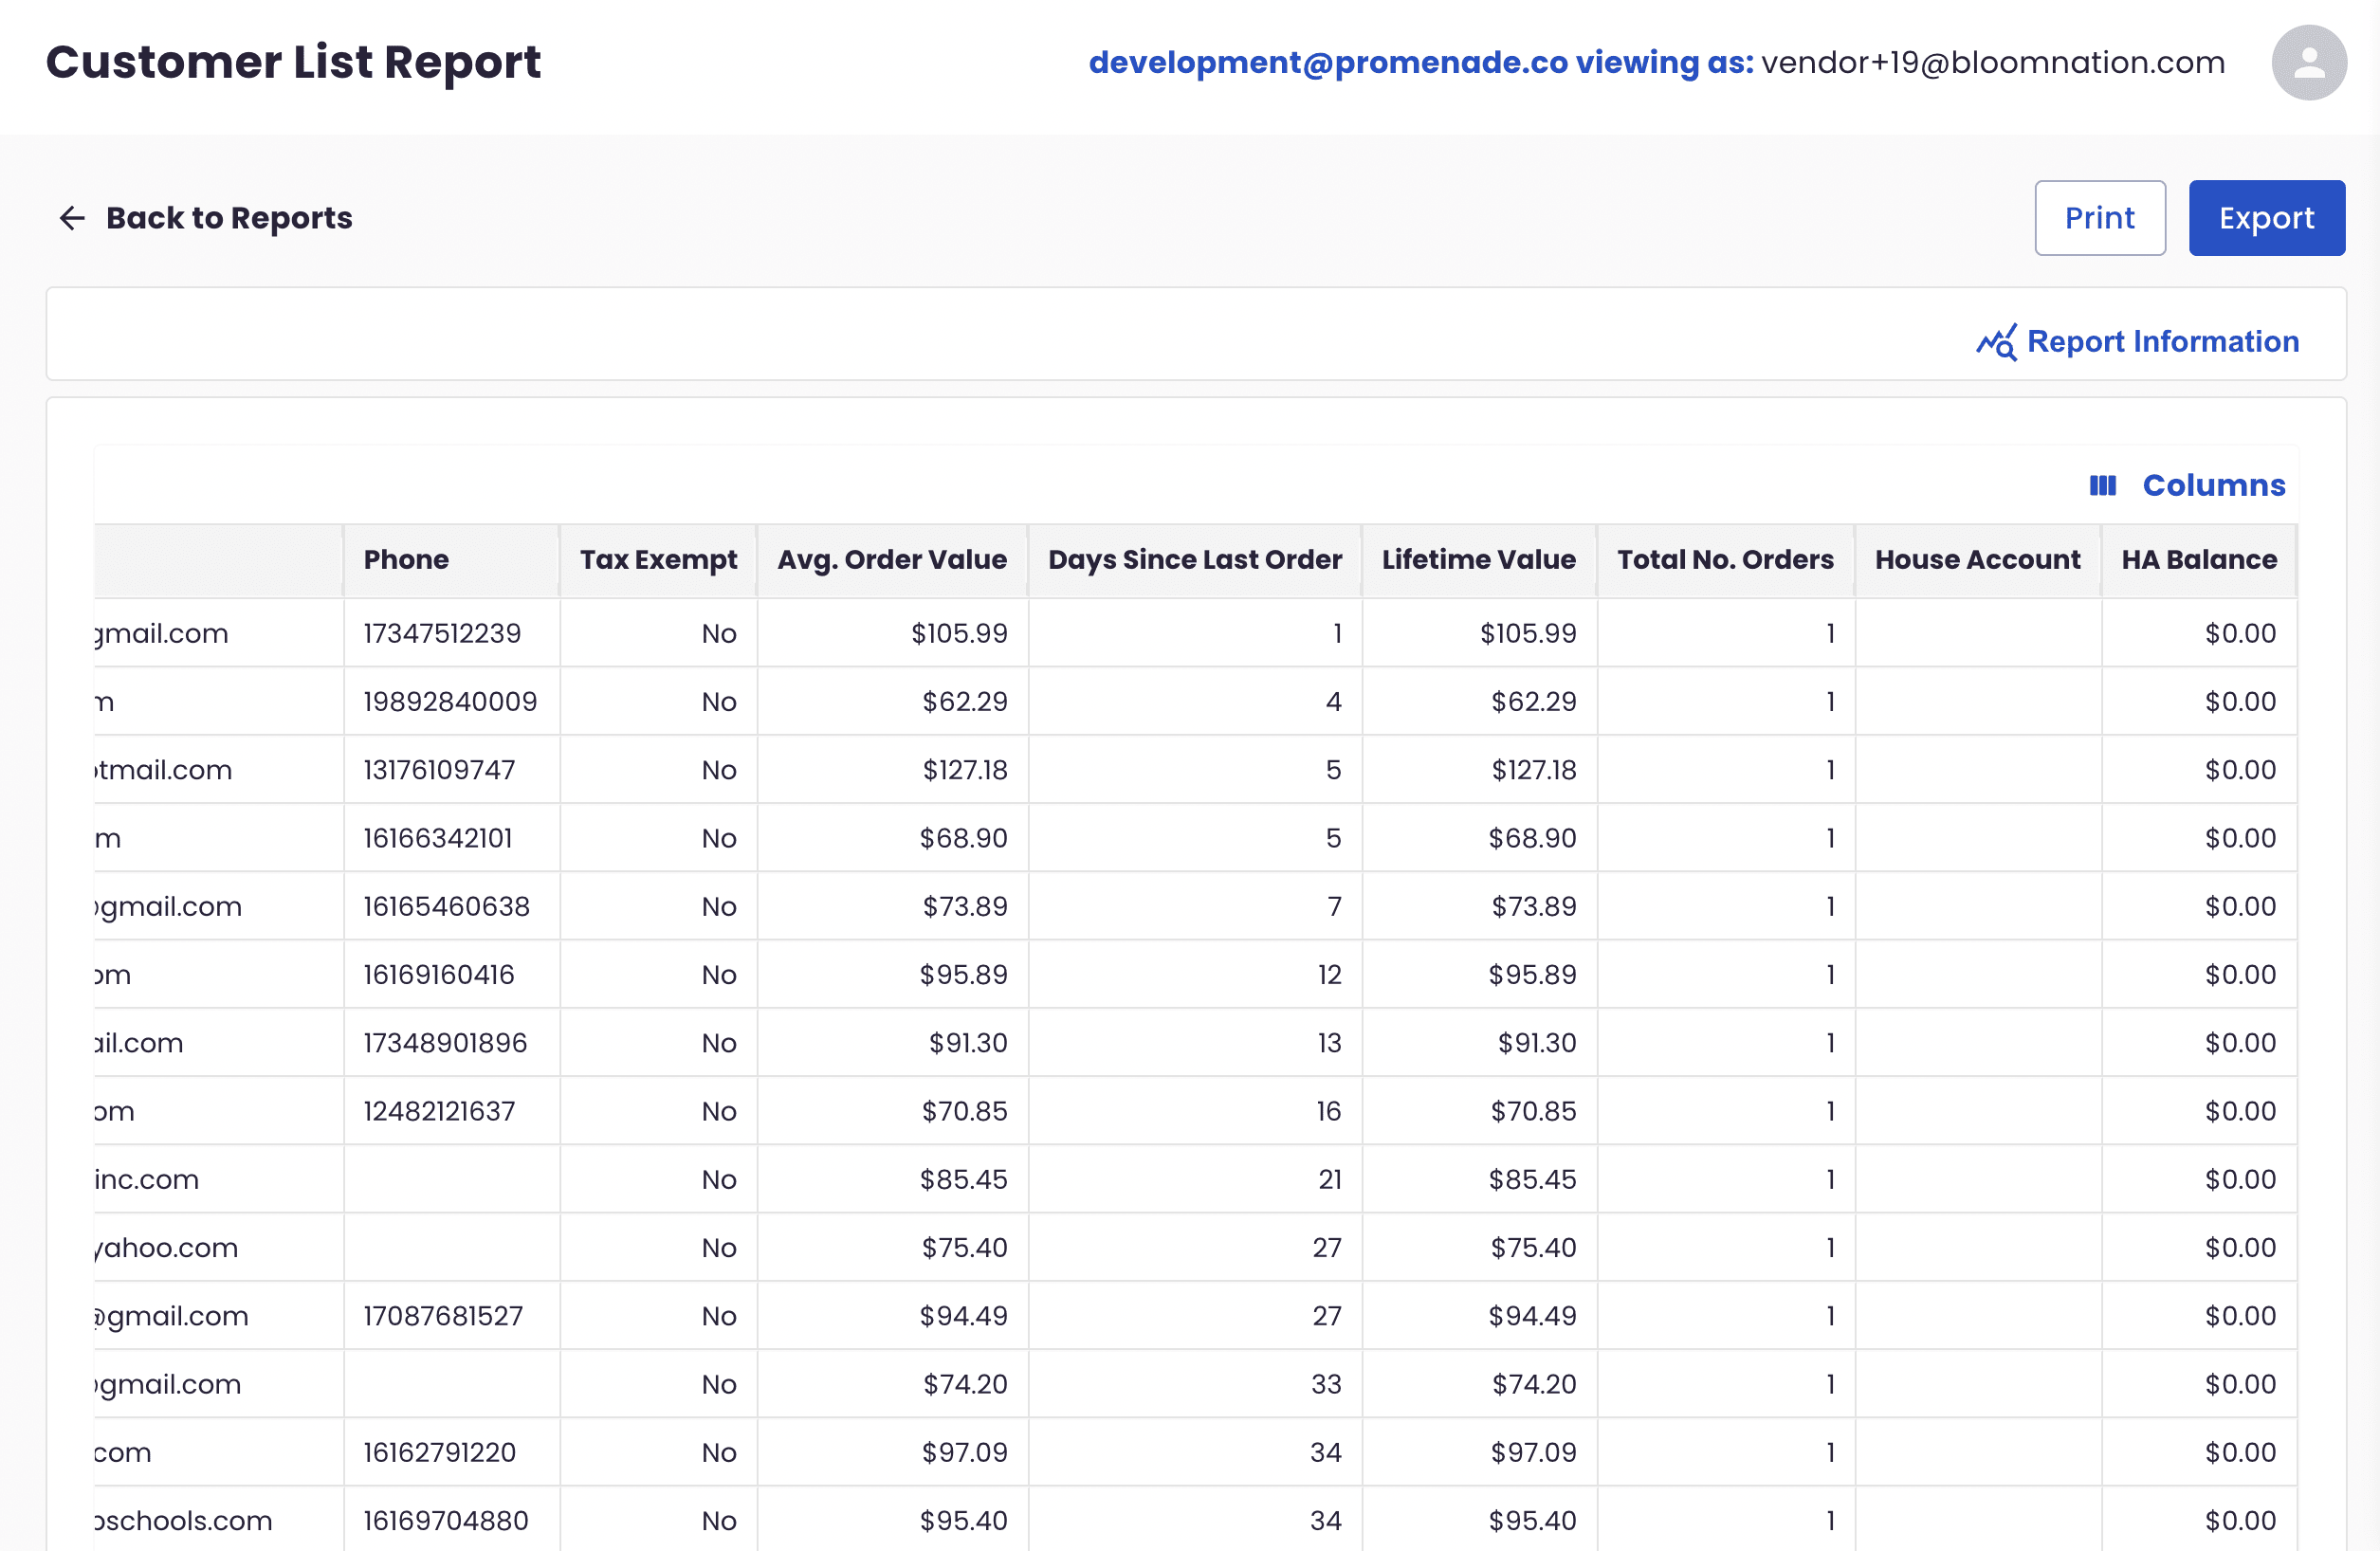
Task: Sort the table by Lifetime Value column
Action: point(1478,560)
